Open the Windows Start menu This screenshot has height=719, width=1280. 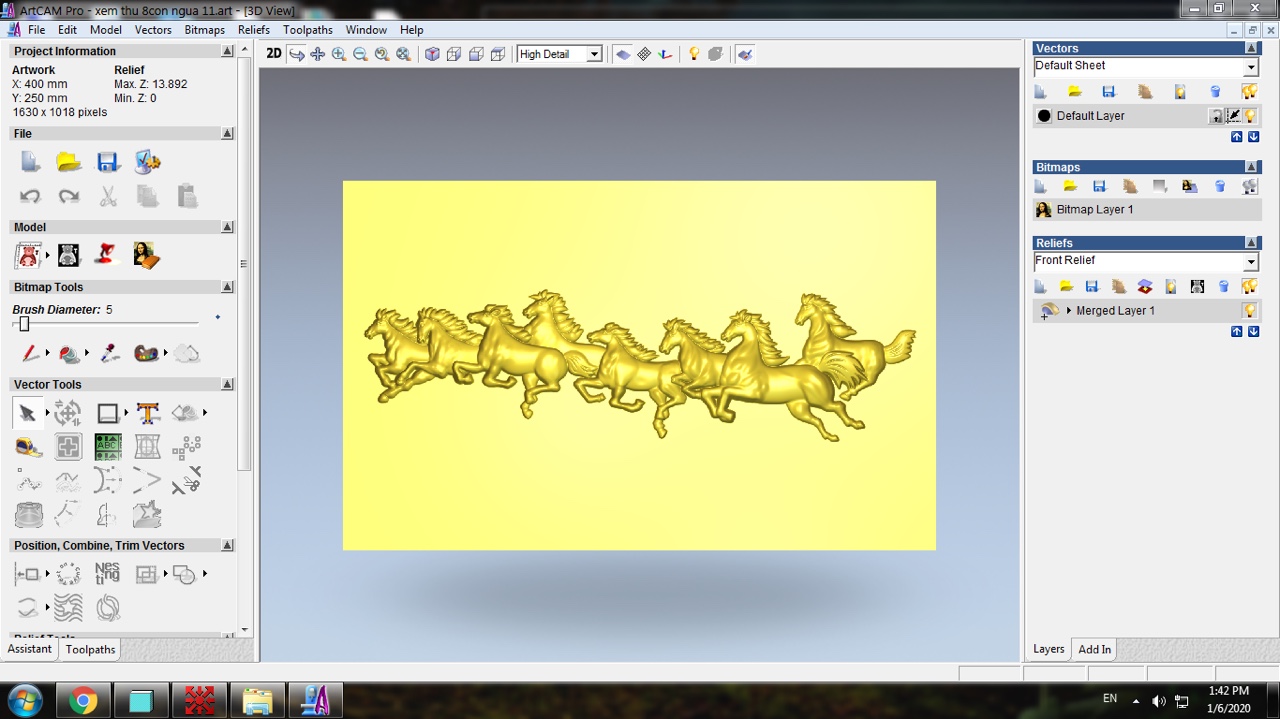coord(24,701)
